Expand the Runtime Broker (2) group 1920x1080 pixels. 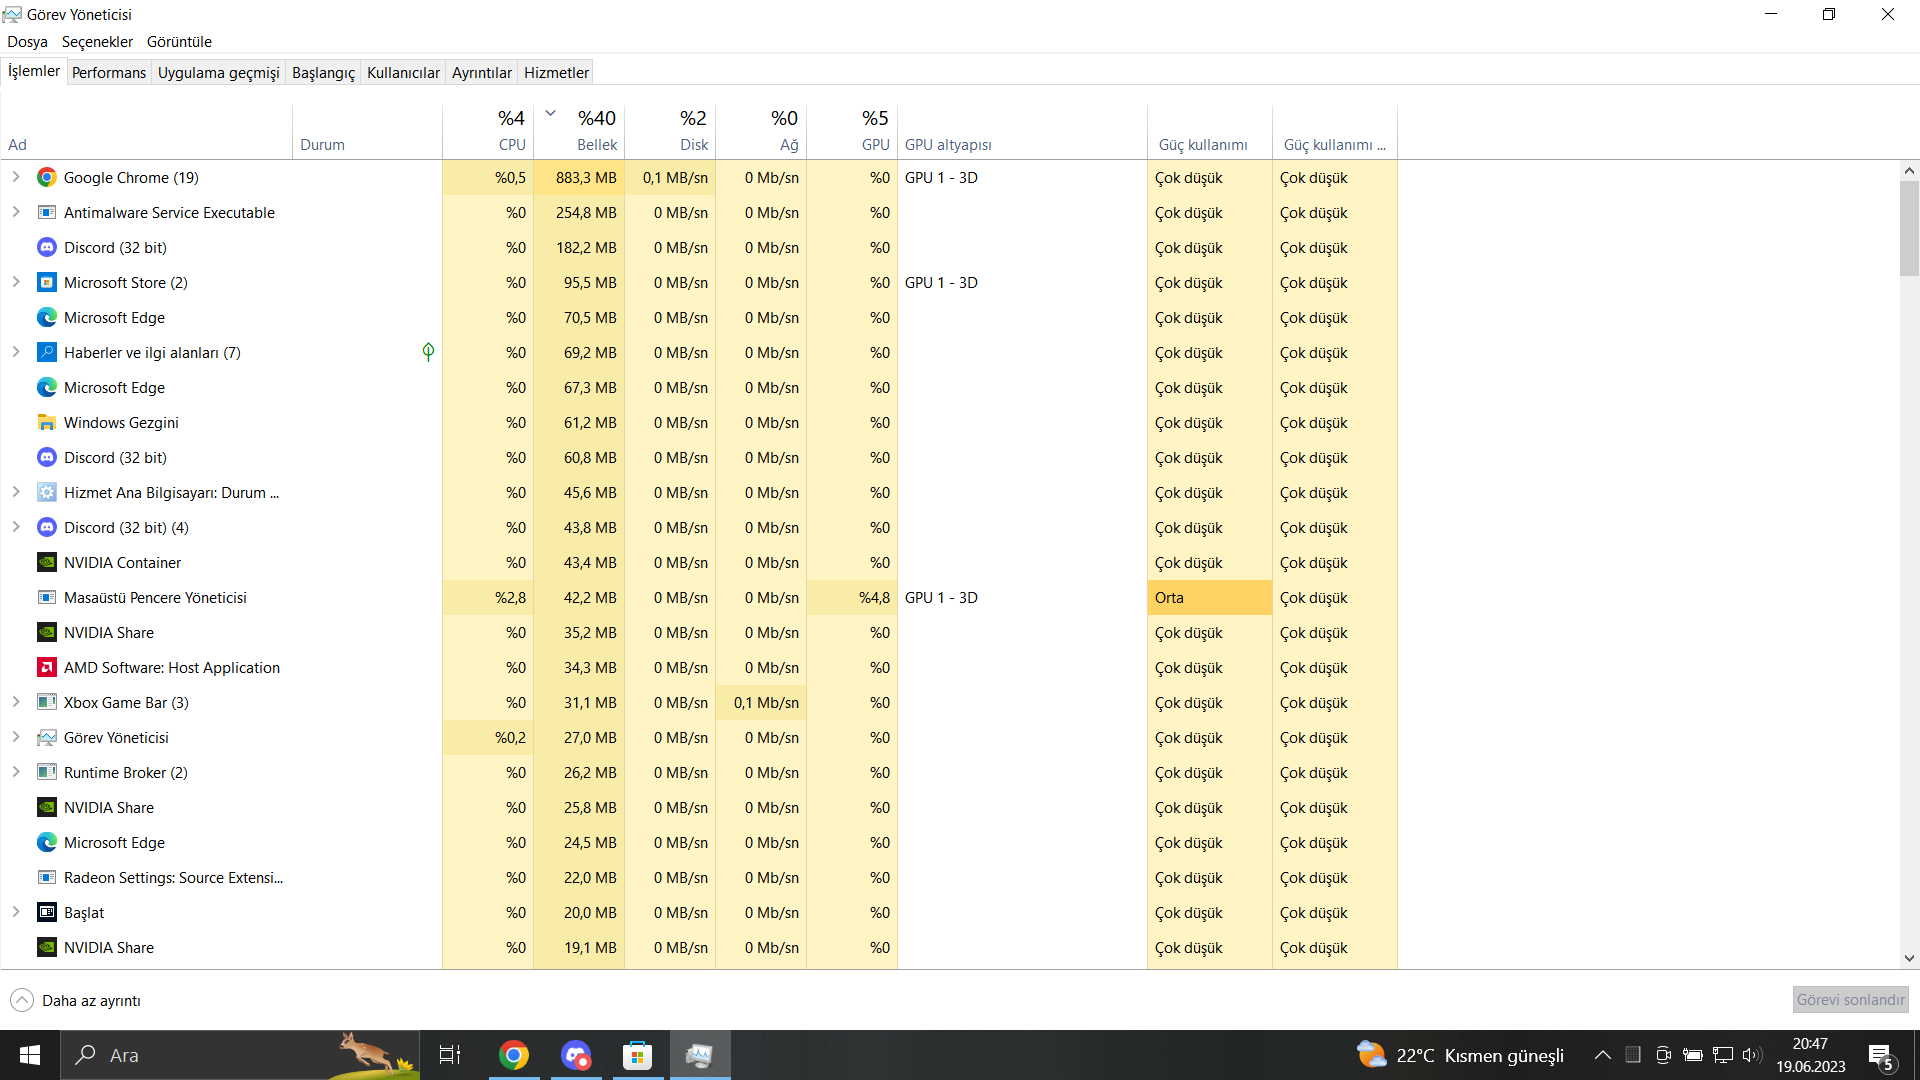pyautogui.click(x=16, y=772)
